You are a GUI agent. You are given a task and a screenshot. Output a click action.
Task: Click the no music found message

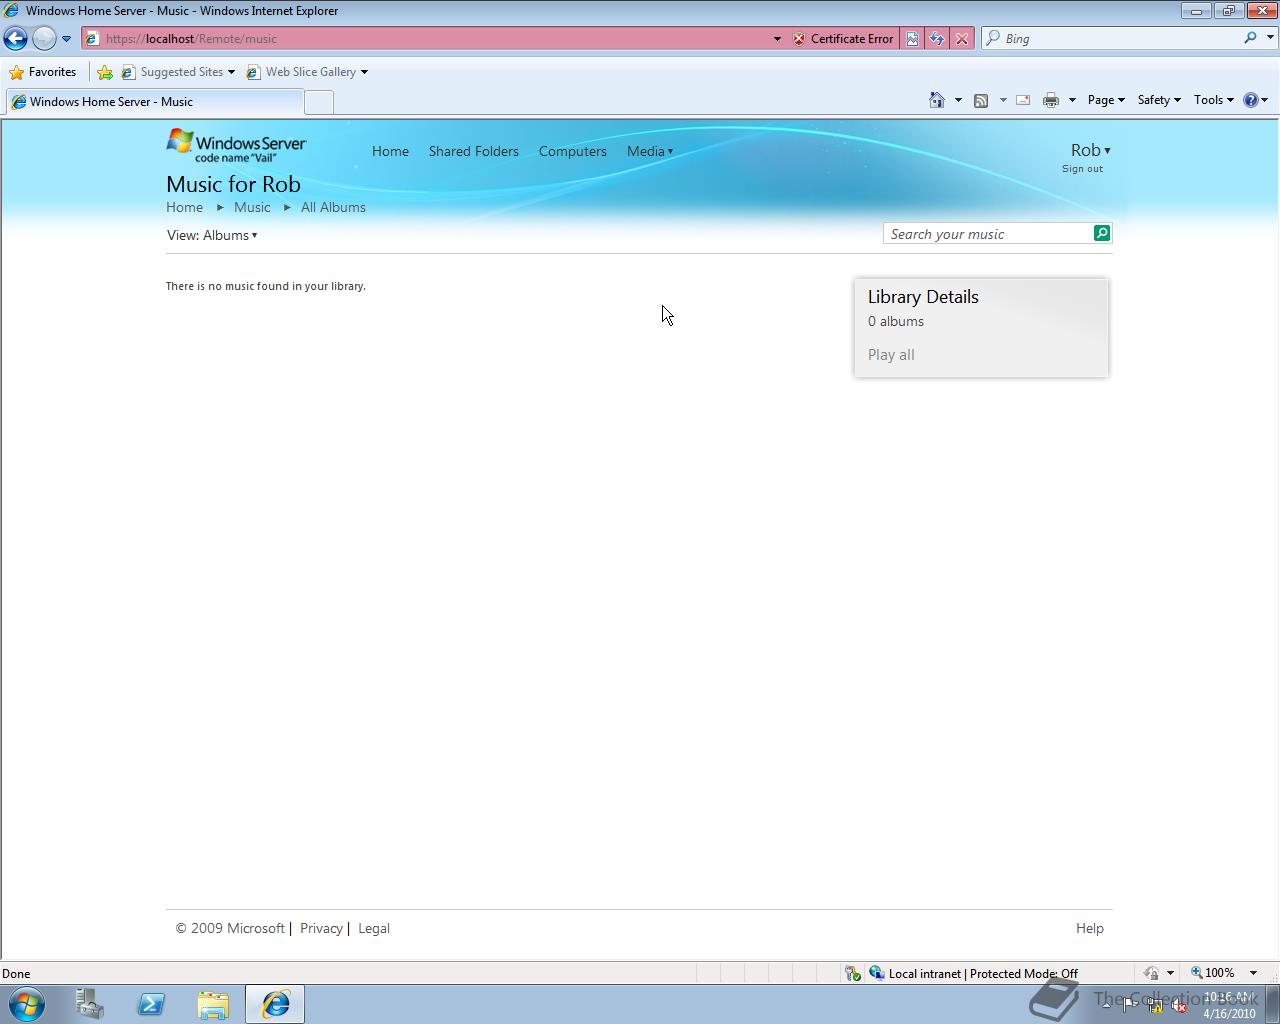coord(266,286)
